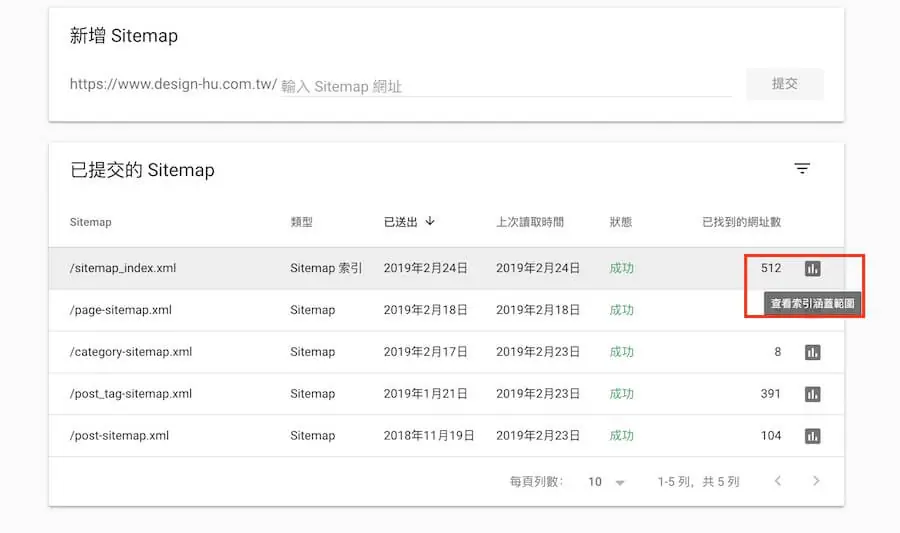The image size is (900, 533).
Task: Toggle sort arrow beside 已送出 header
Action: click(430, 221)
